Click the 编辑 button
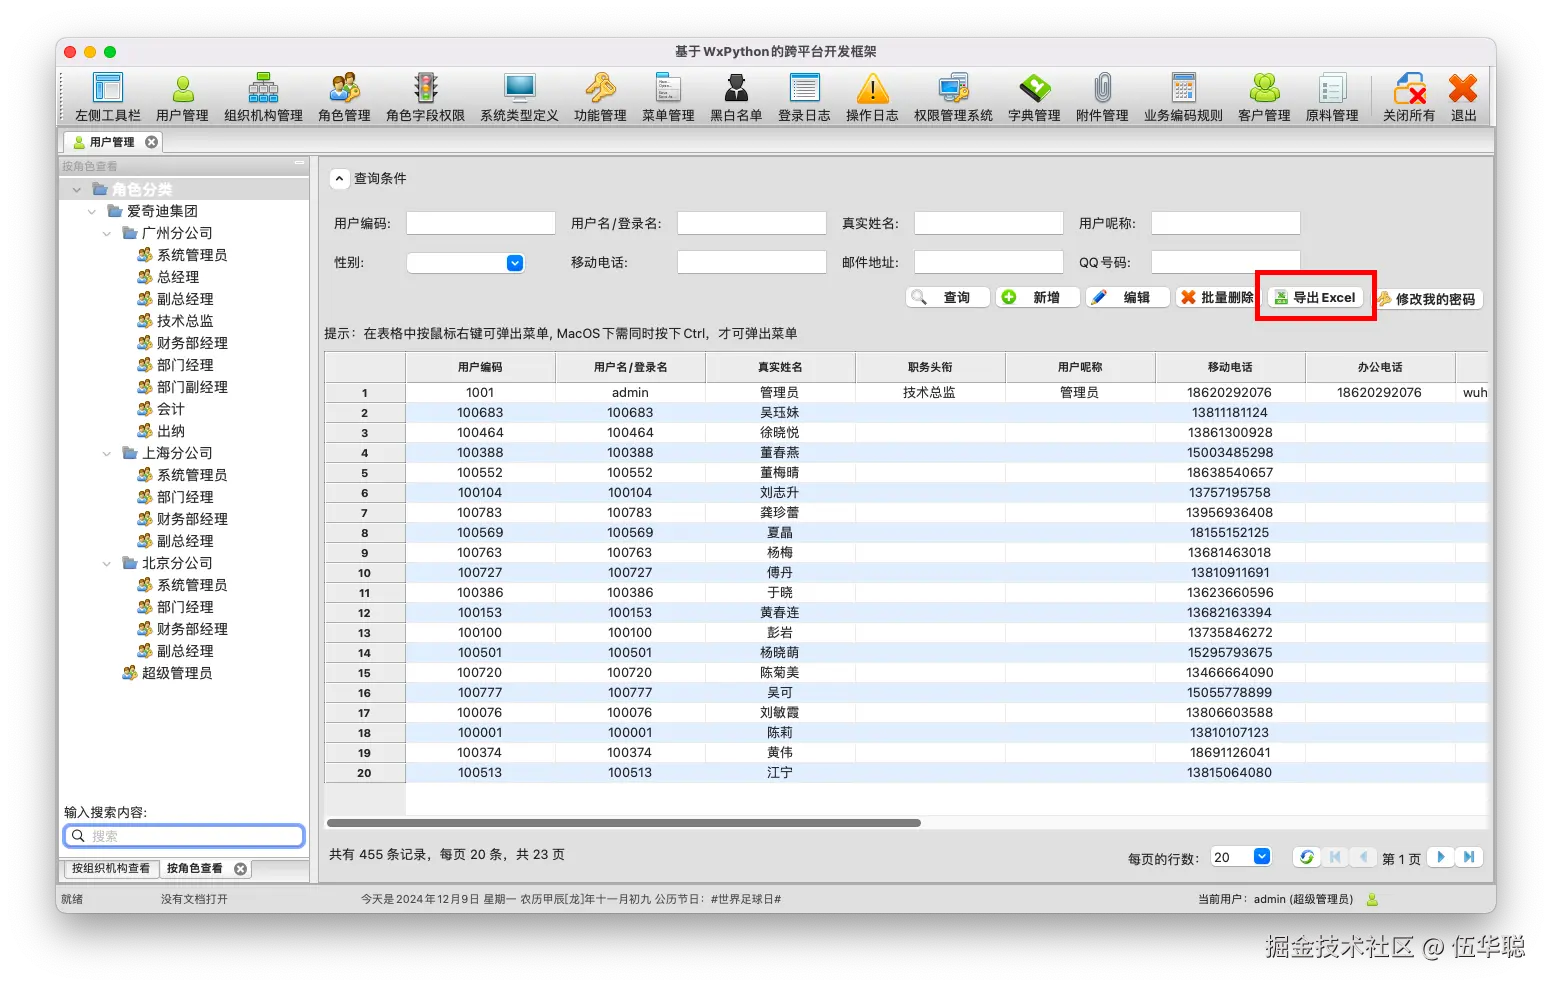 1127,297
